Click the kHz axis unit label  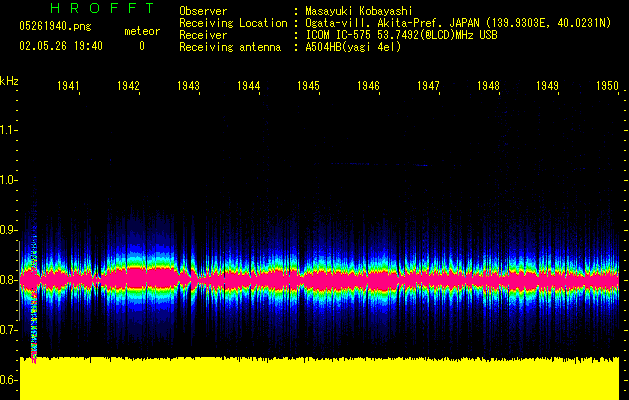[9, 81]
